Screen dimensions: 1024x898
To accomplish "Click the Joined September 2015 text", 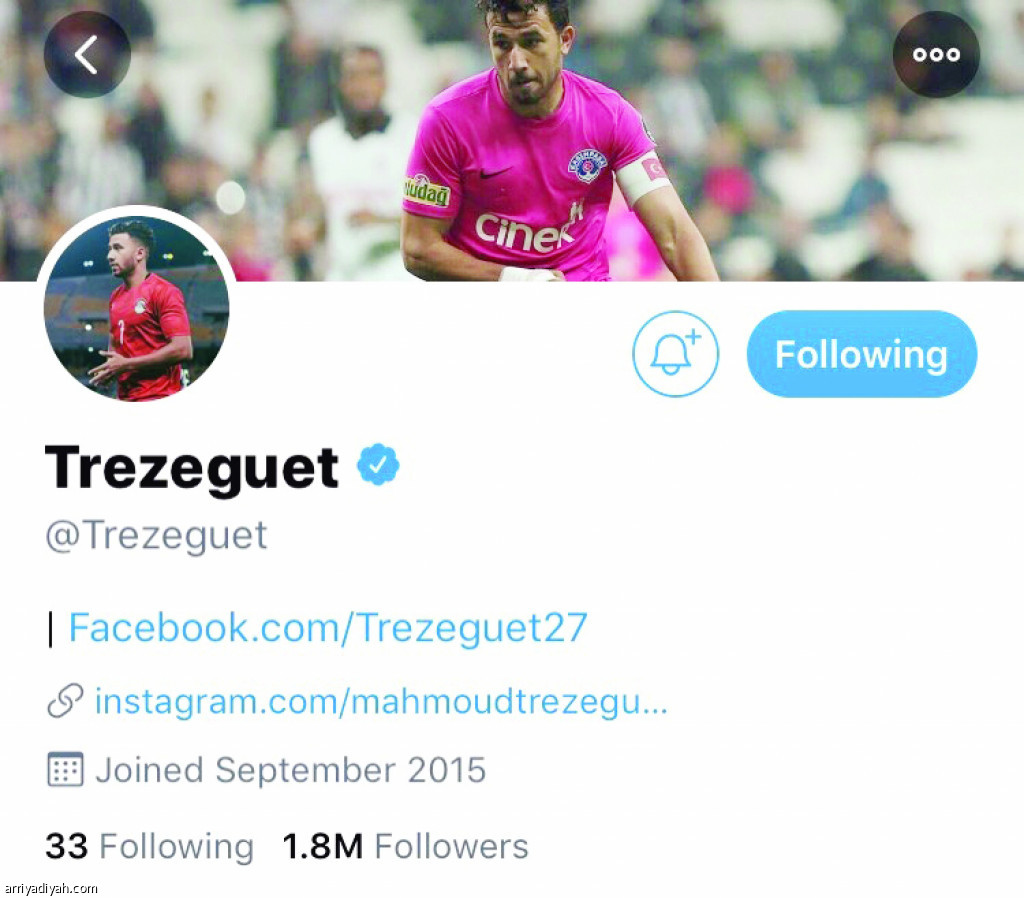I will point(291,770).
